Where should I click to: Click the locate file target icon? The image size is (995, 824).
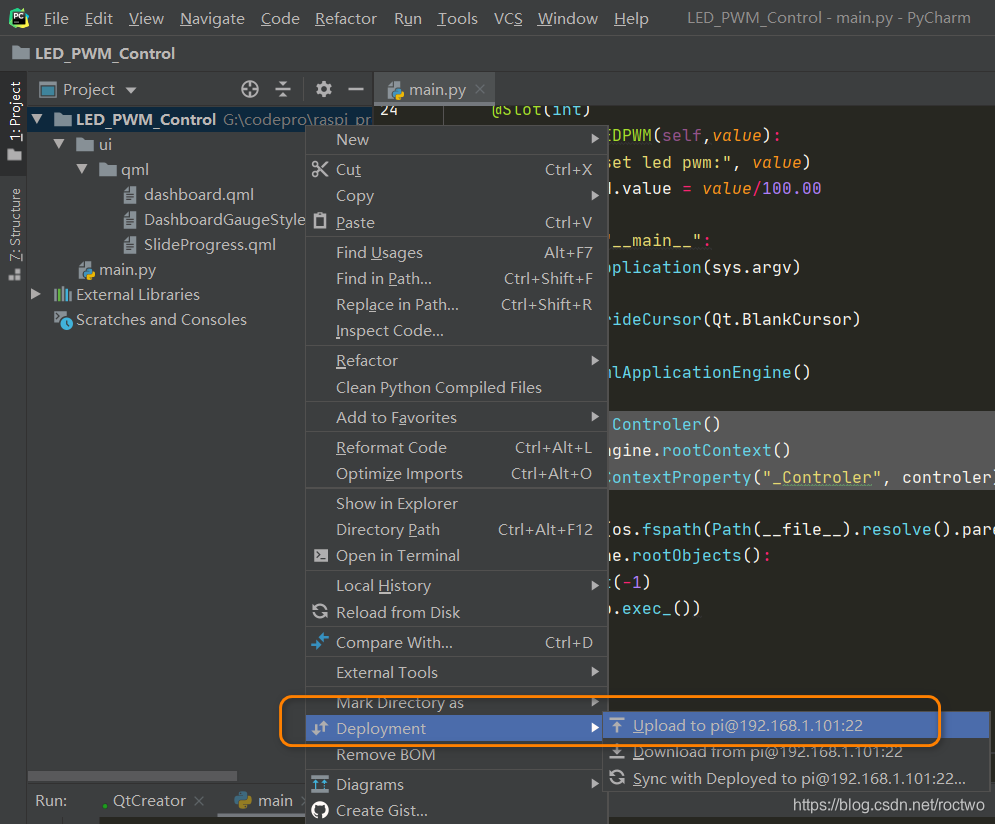coord(250,89)
